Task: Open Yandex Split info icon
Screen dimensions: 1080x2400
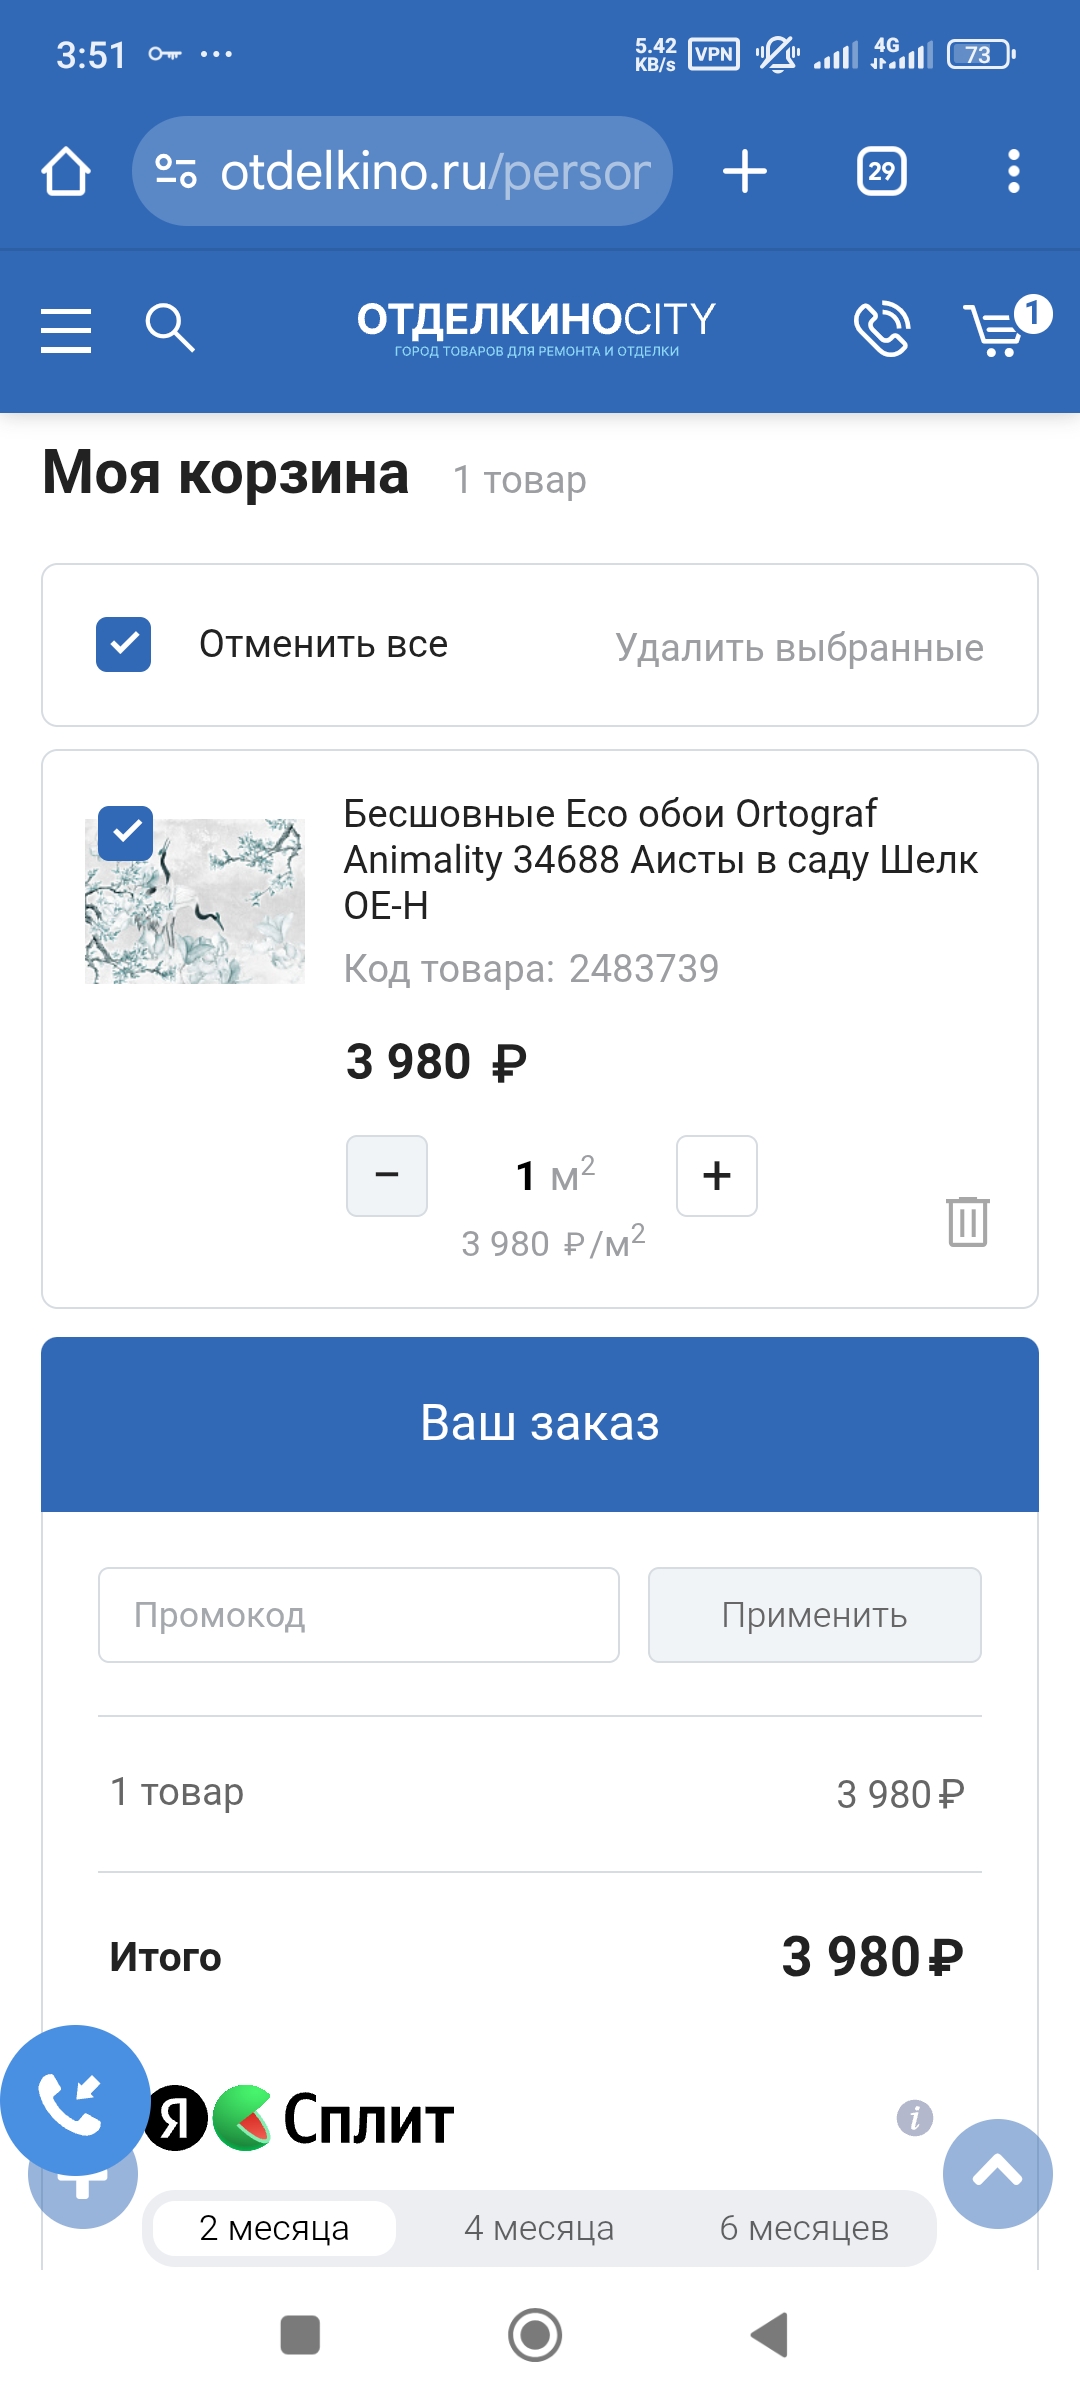Action: (x=914, y=2117)
